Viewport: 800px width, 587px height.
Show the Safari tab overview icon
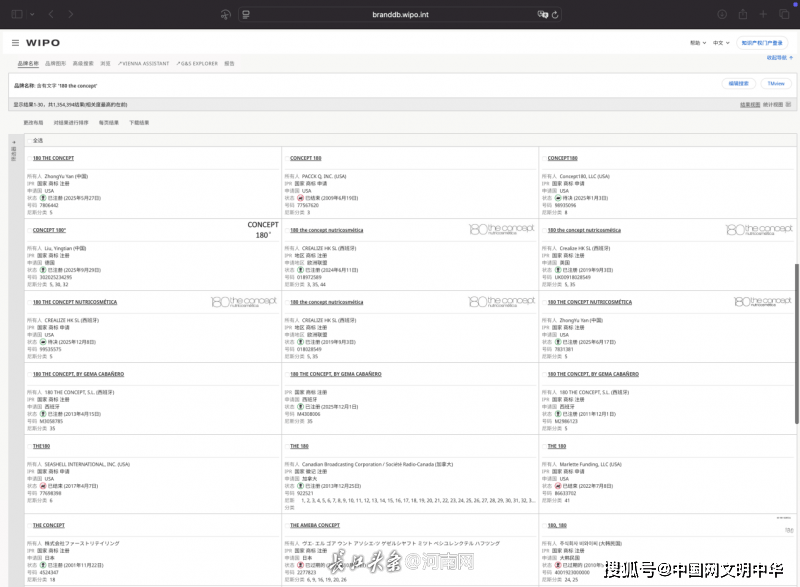pos(783,14)
